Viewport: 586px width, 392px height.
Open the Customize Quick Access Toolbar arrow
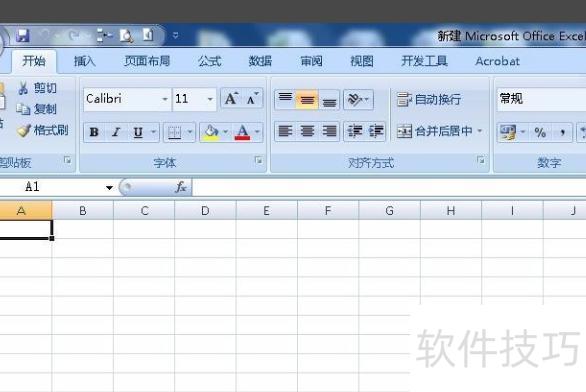[x=175, y=36]
